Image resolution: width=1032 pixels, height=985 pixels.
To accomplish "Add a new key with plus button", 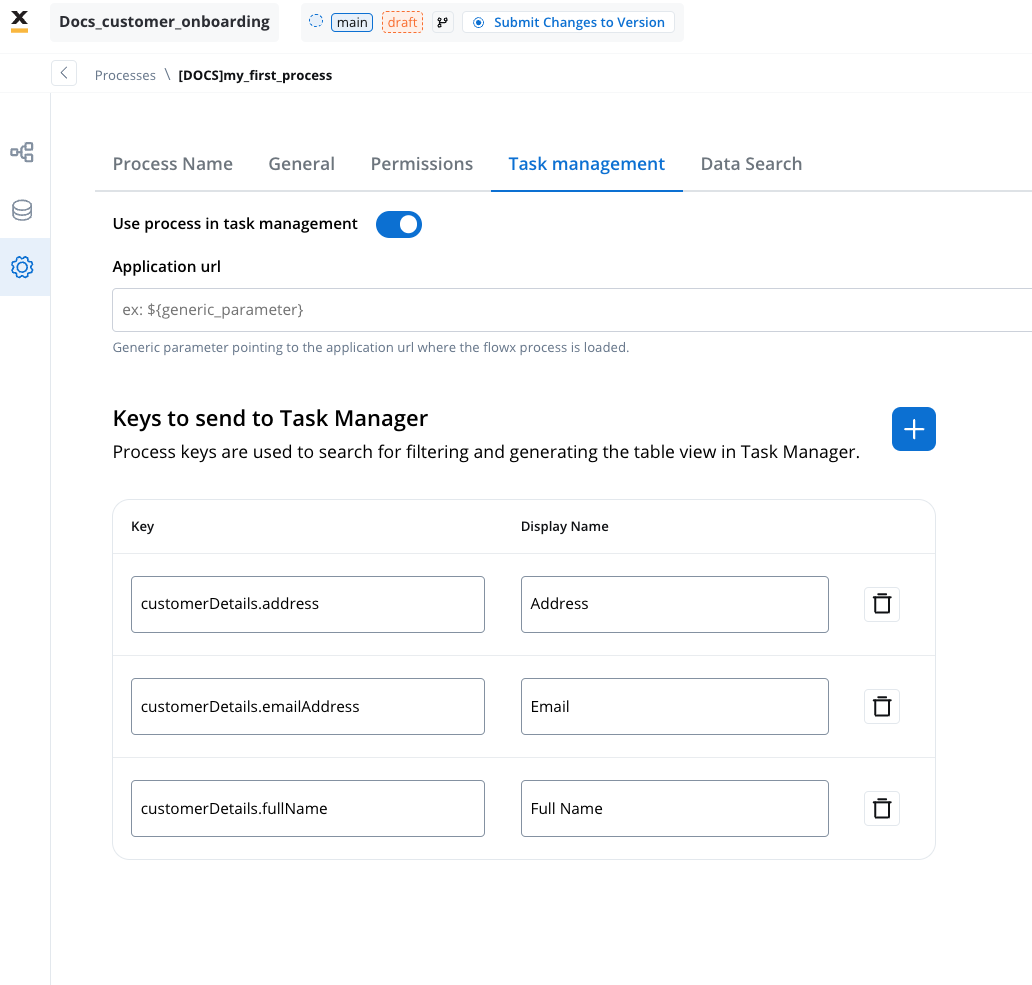I will [x=914, y=429].
